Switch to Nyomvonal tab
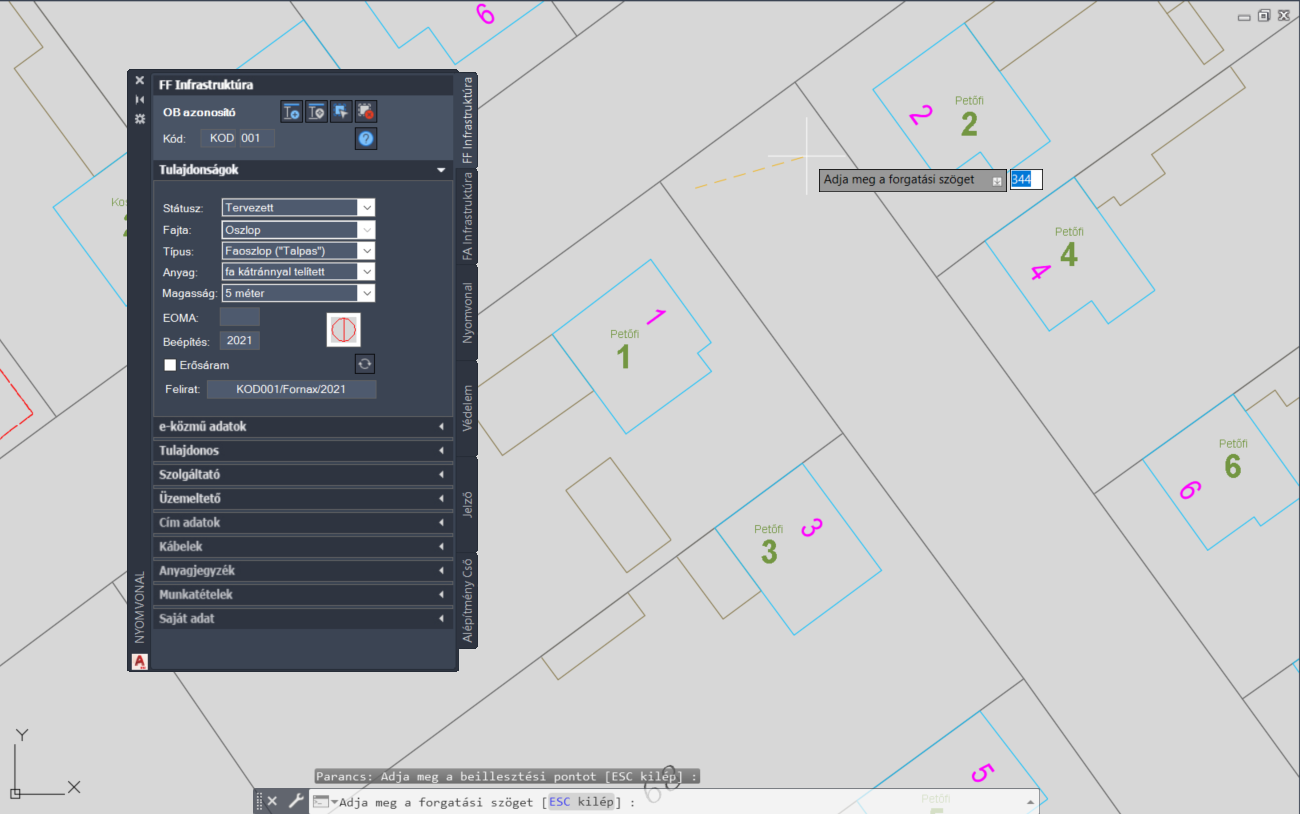The width and height of the screenshot is (1300, 814). click(x=467, y=312)
